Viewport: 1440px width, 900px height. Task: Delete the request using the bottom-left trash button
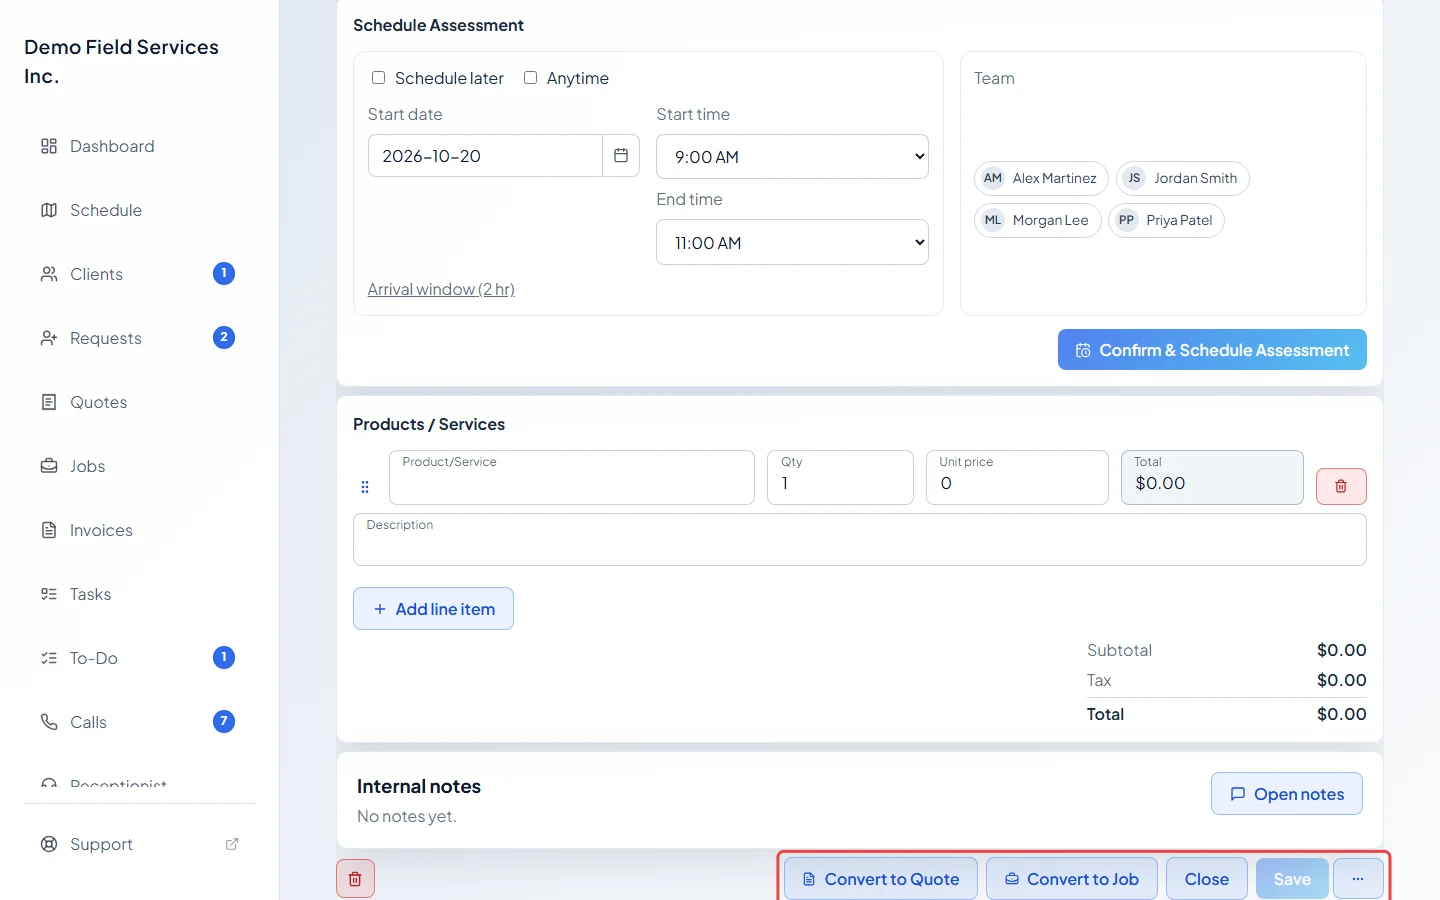pos(355,879)
